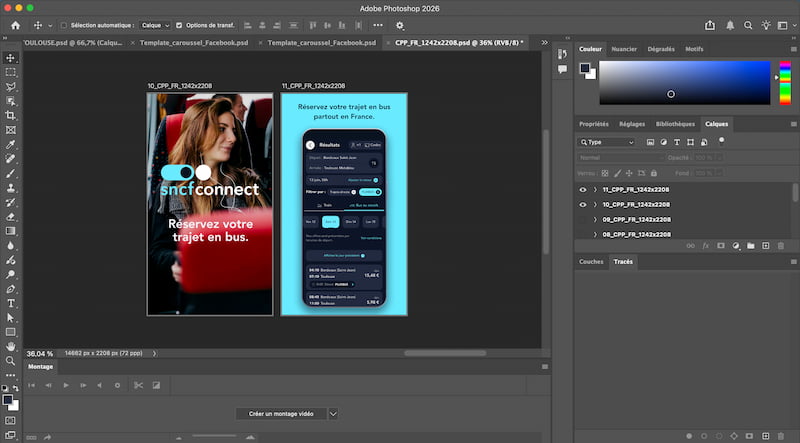This screenshot has width=800, height=443.
Task: Select the Path Selection tool
Action: click(10, 317)
